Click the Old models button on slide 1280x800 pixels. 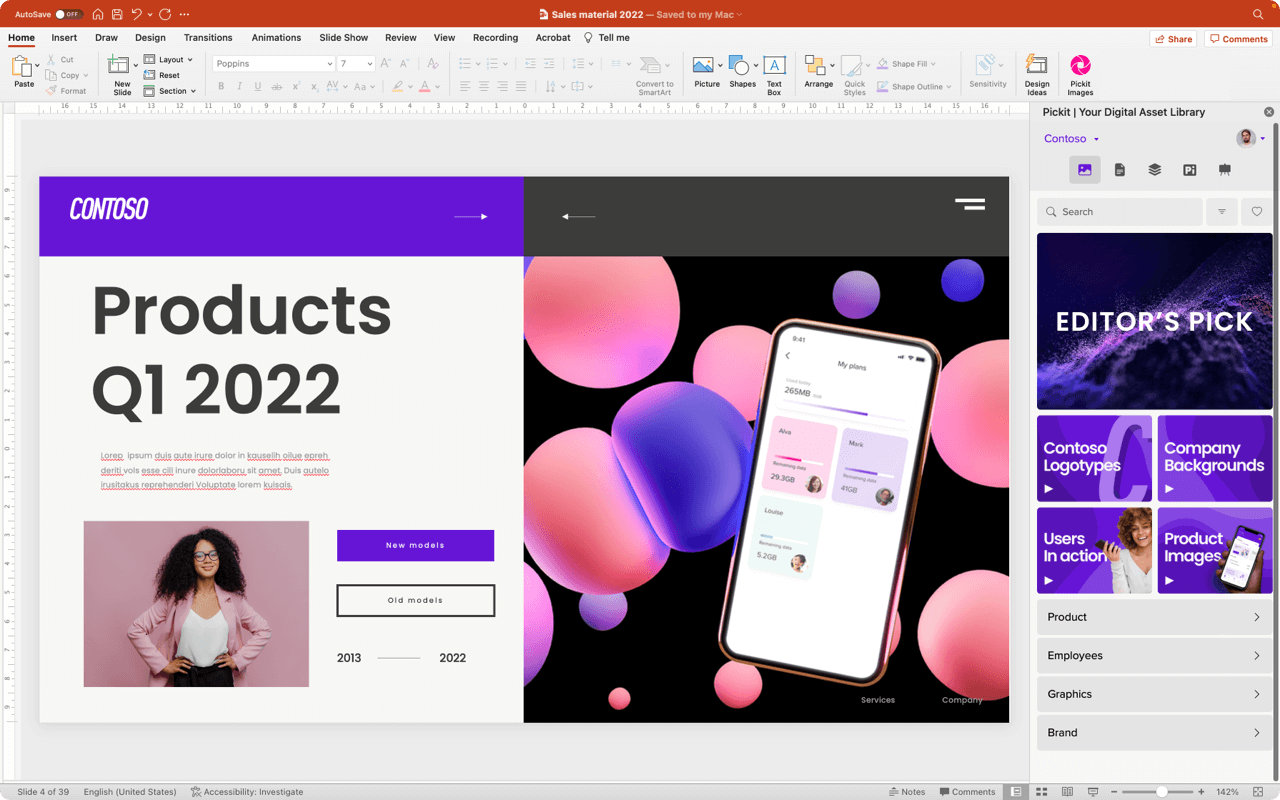click(x=415, y=600)
